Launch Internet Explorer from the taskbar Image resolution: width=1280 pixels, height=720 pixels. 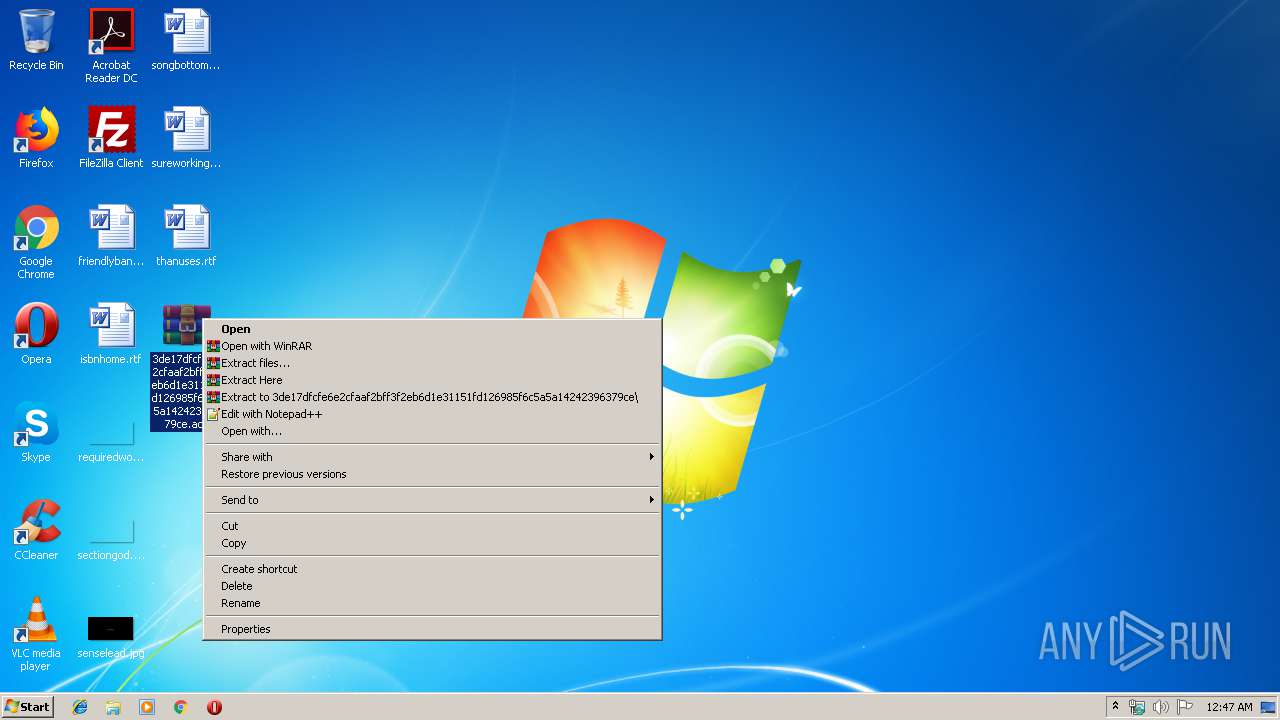80,707
